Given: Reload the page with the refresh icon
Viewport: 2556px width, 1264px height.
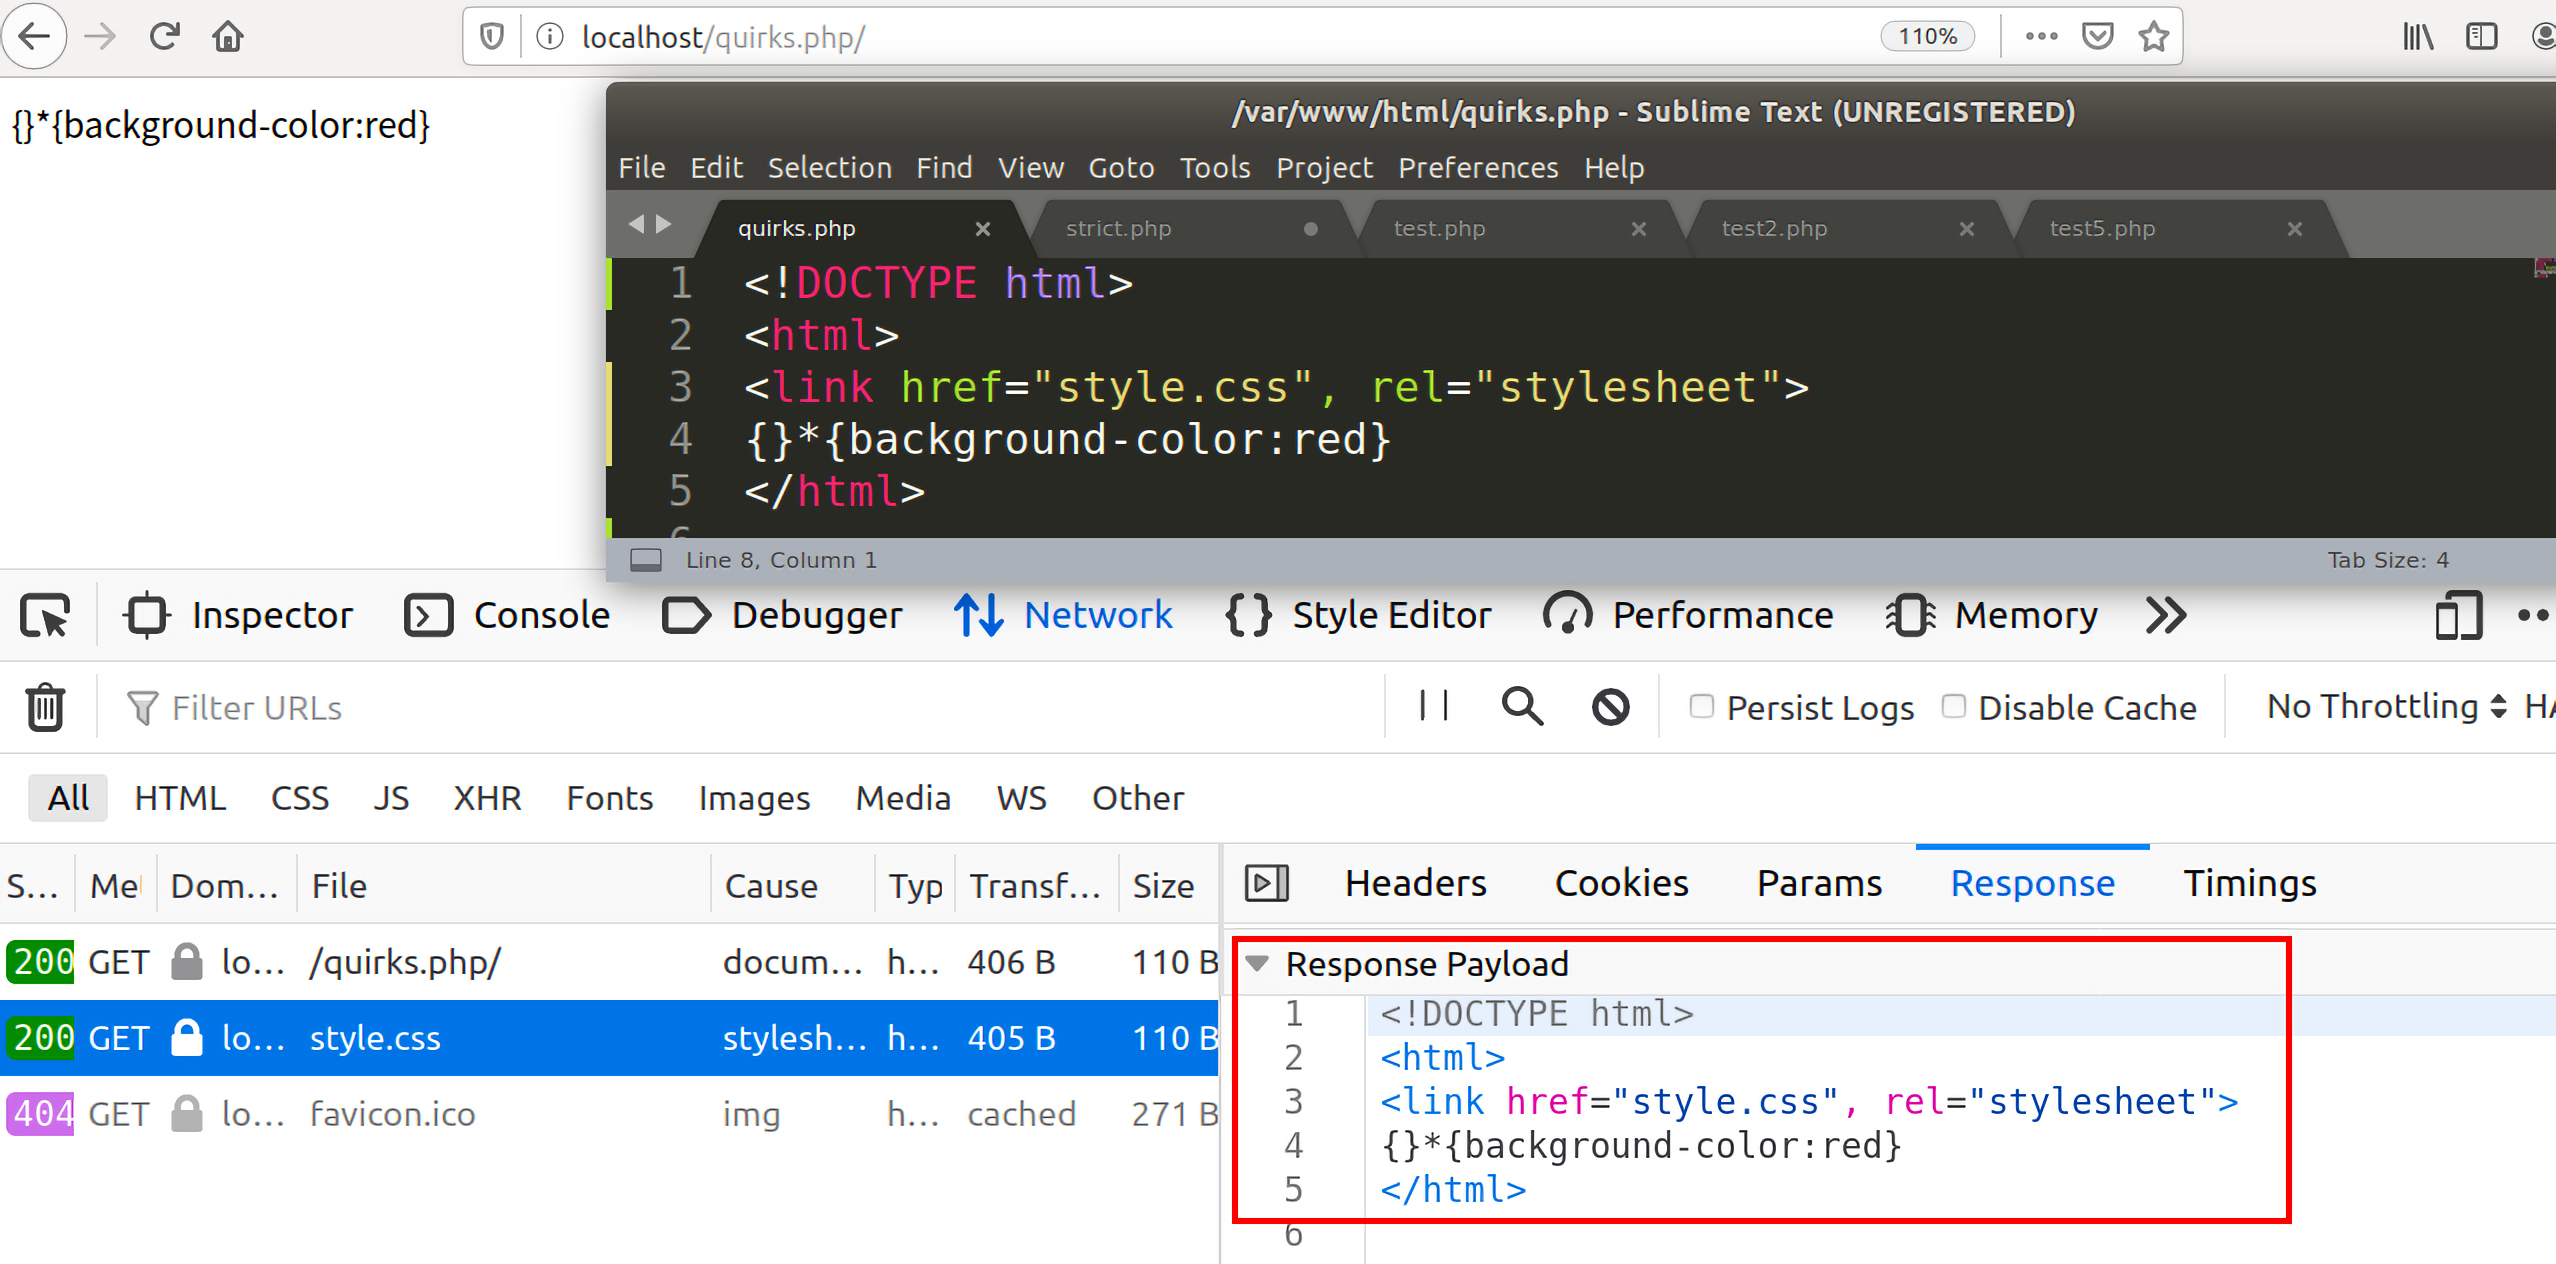Looking at the screenshot, I should tap(164, 37).
